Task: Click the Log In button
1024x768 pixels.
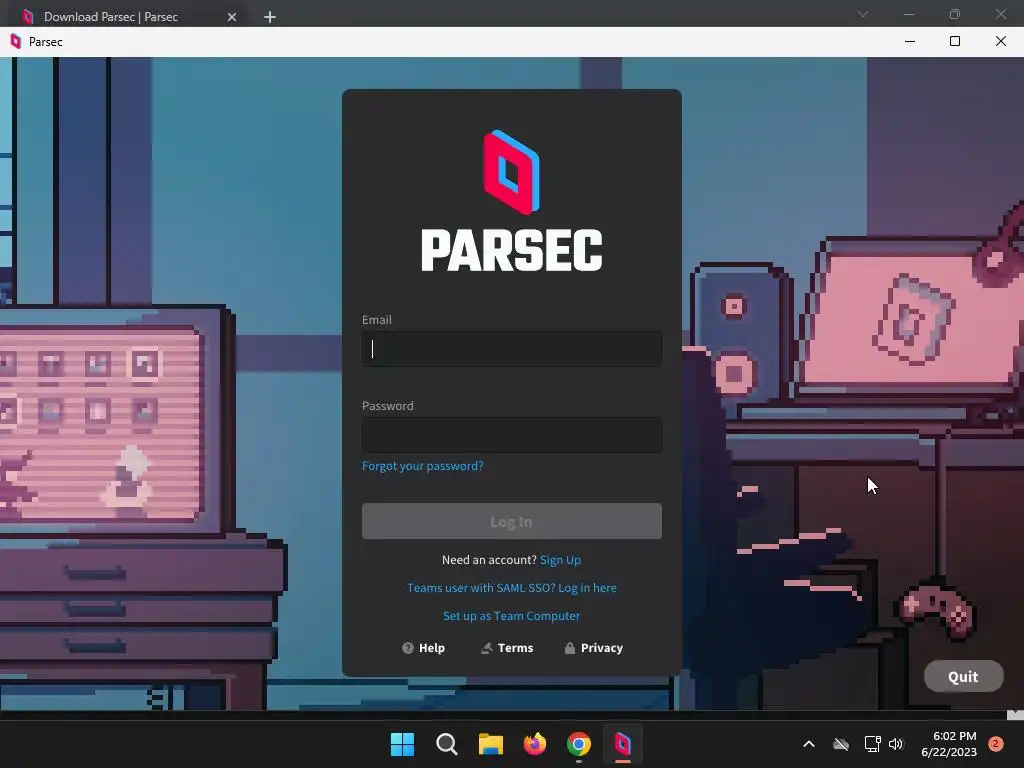Action: click(x=511, y=521)
